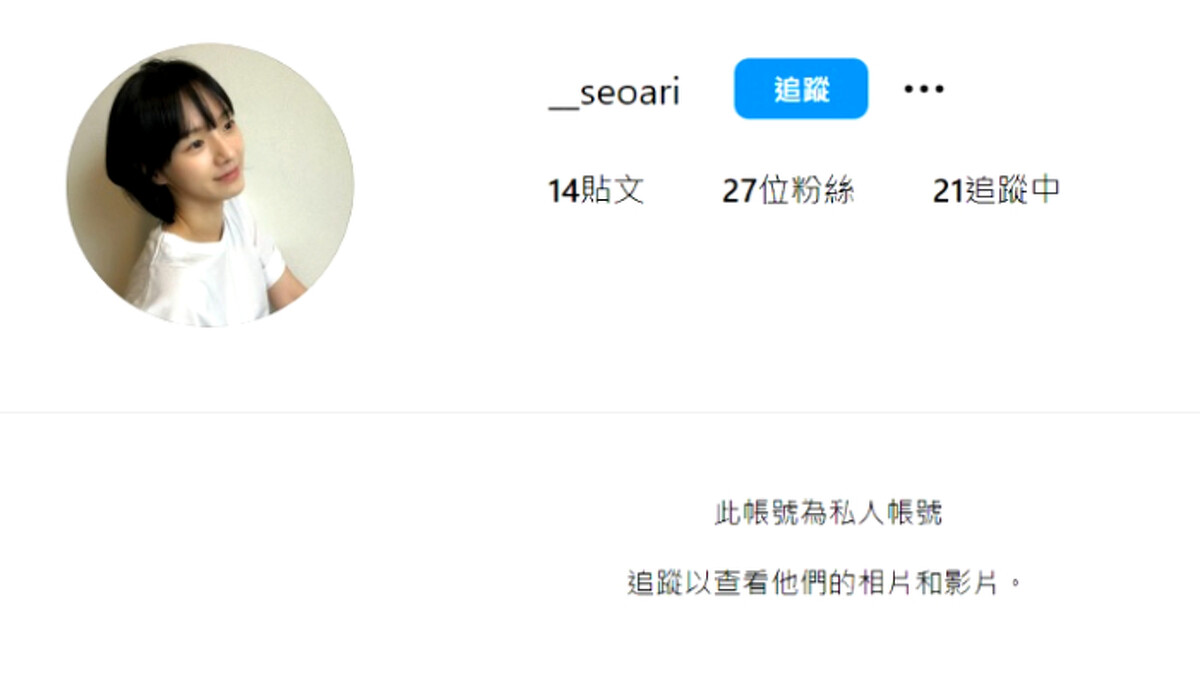Click the number 27 before 位粉絲
The image size is (1200, 675).
(739, 190)
